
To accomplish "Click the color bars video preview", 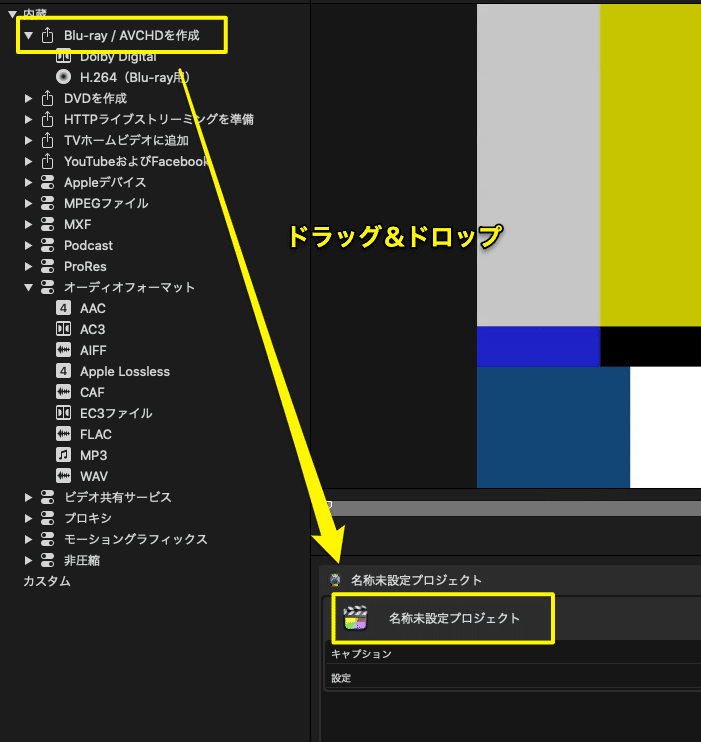I will pos(589,246).
